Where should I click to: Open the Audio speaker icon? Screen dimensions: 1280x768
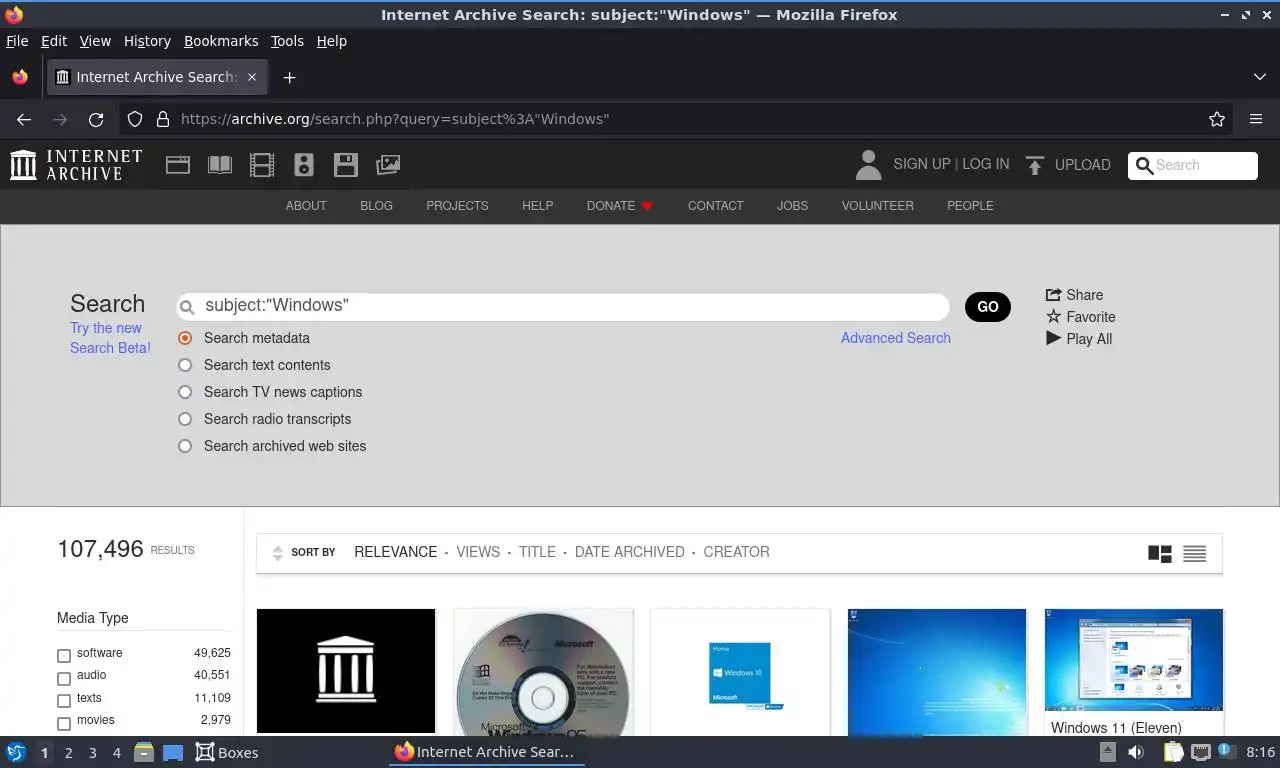click(x=304, y=165)
